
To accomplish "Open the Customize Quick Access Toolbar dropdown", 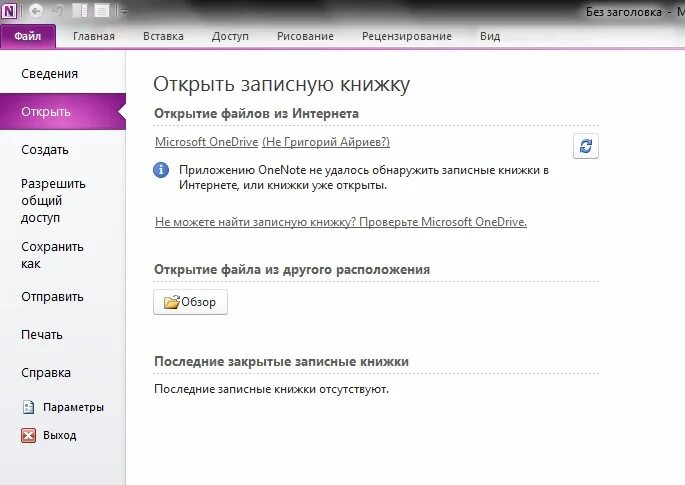I will 125,11.
